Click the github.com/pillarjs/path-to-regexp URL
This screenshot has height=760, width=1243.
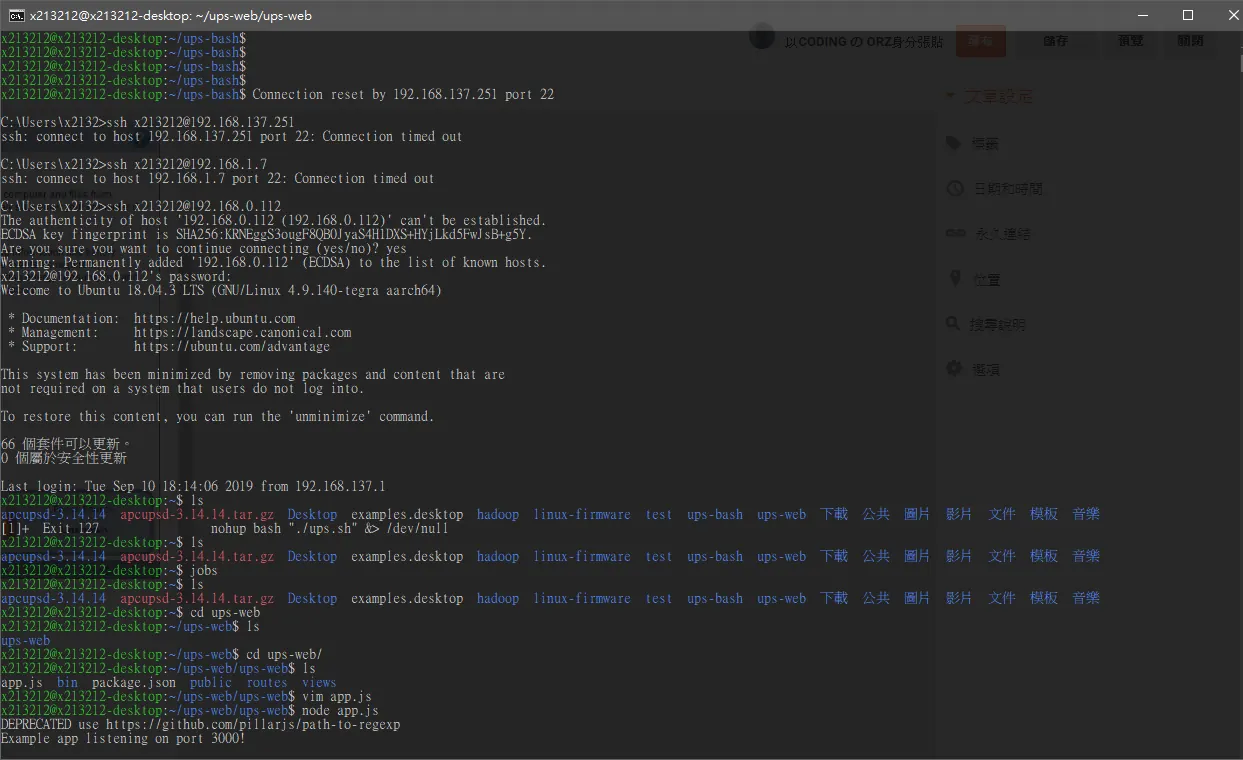(252, 725)
